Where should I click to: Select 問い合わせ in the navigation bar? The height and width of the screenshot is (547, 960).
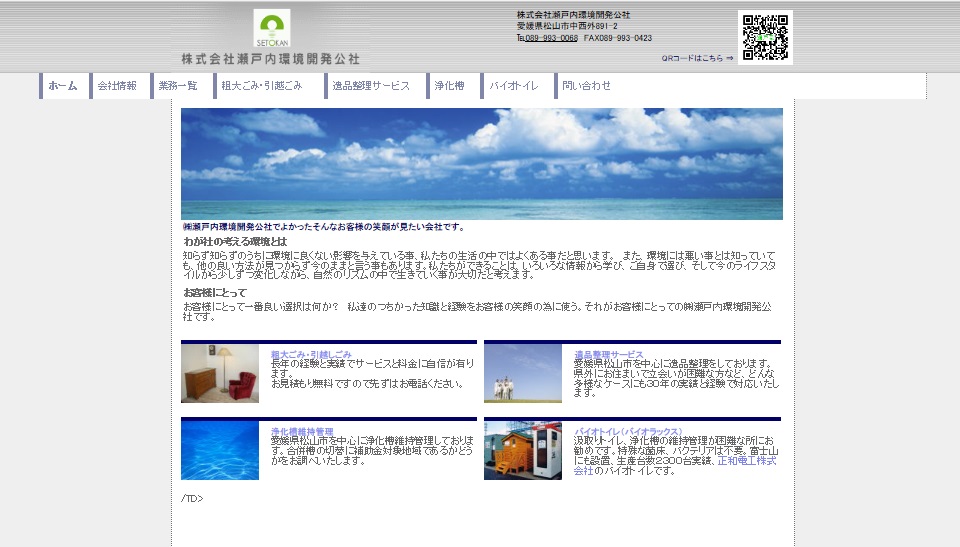[x=586, y=86]
